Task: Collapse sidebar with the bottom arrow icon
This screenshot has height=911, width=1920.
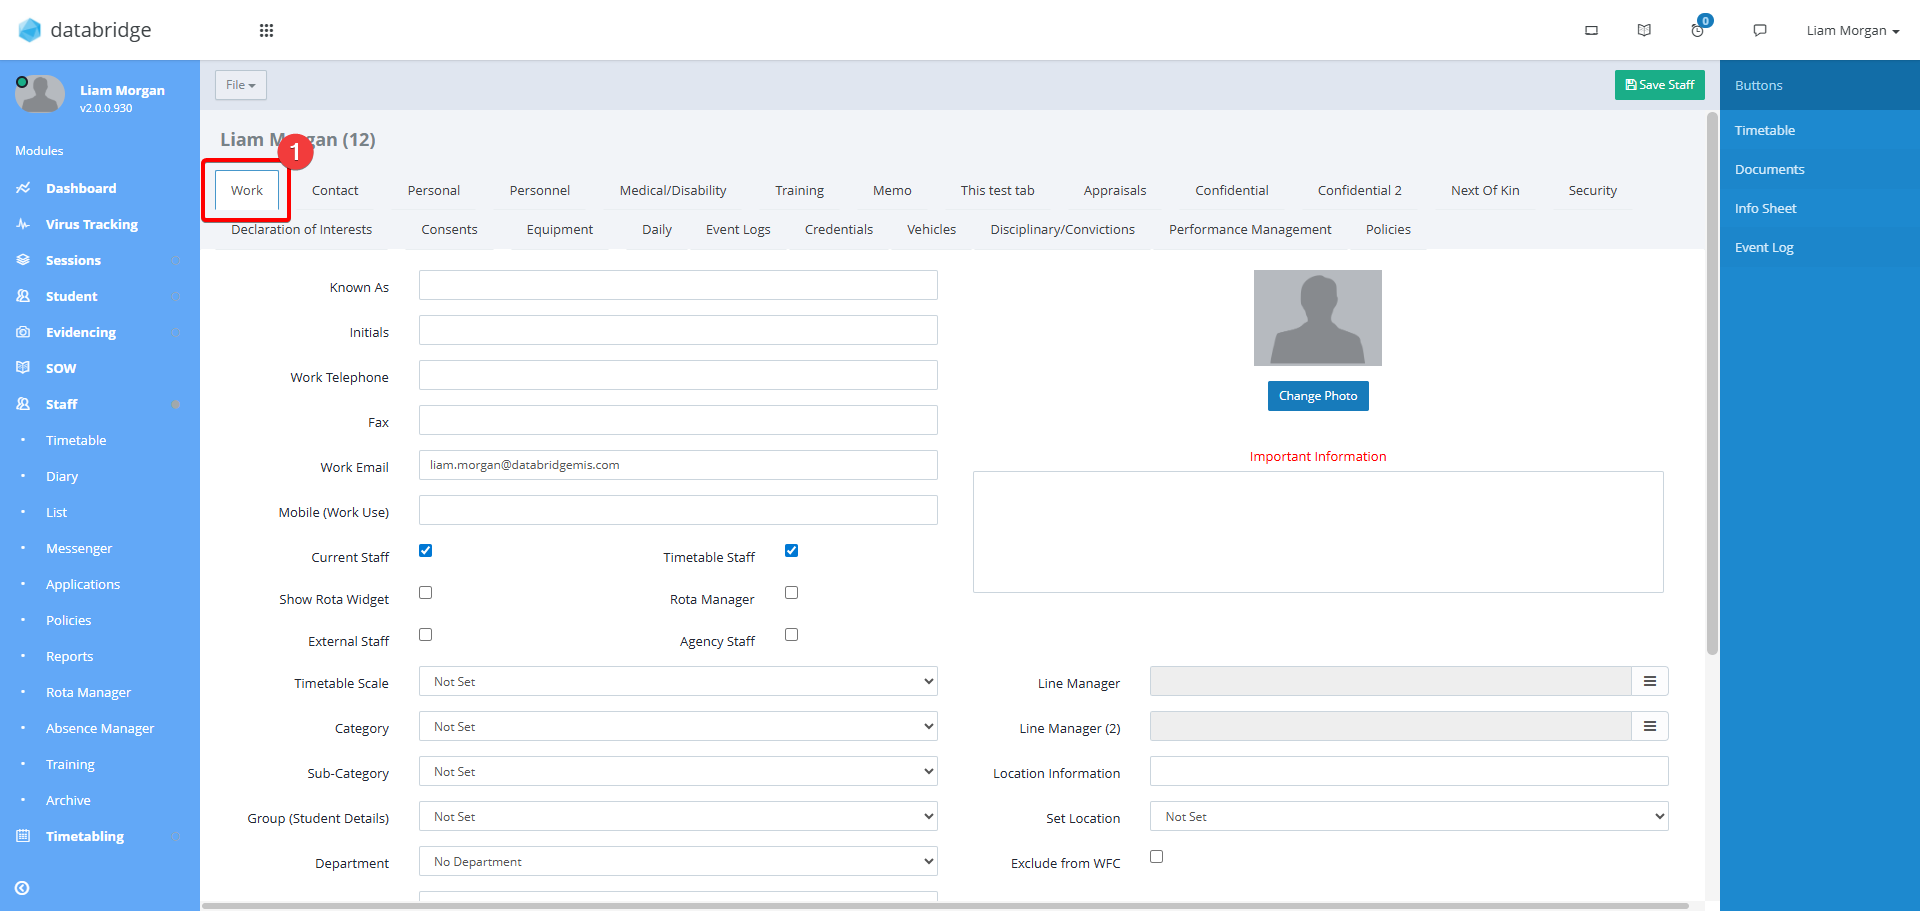Action: point(22,888)
